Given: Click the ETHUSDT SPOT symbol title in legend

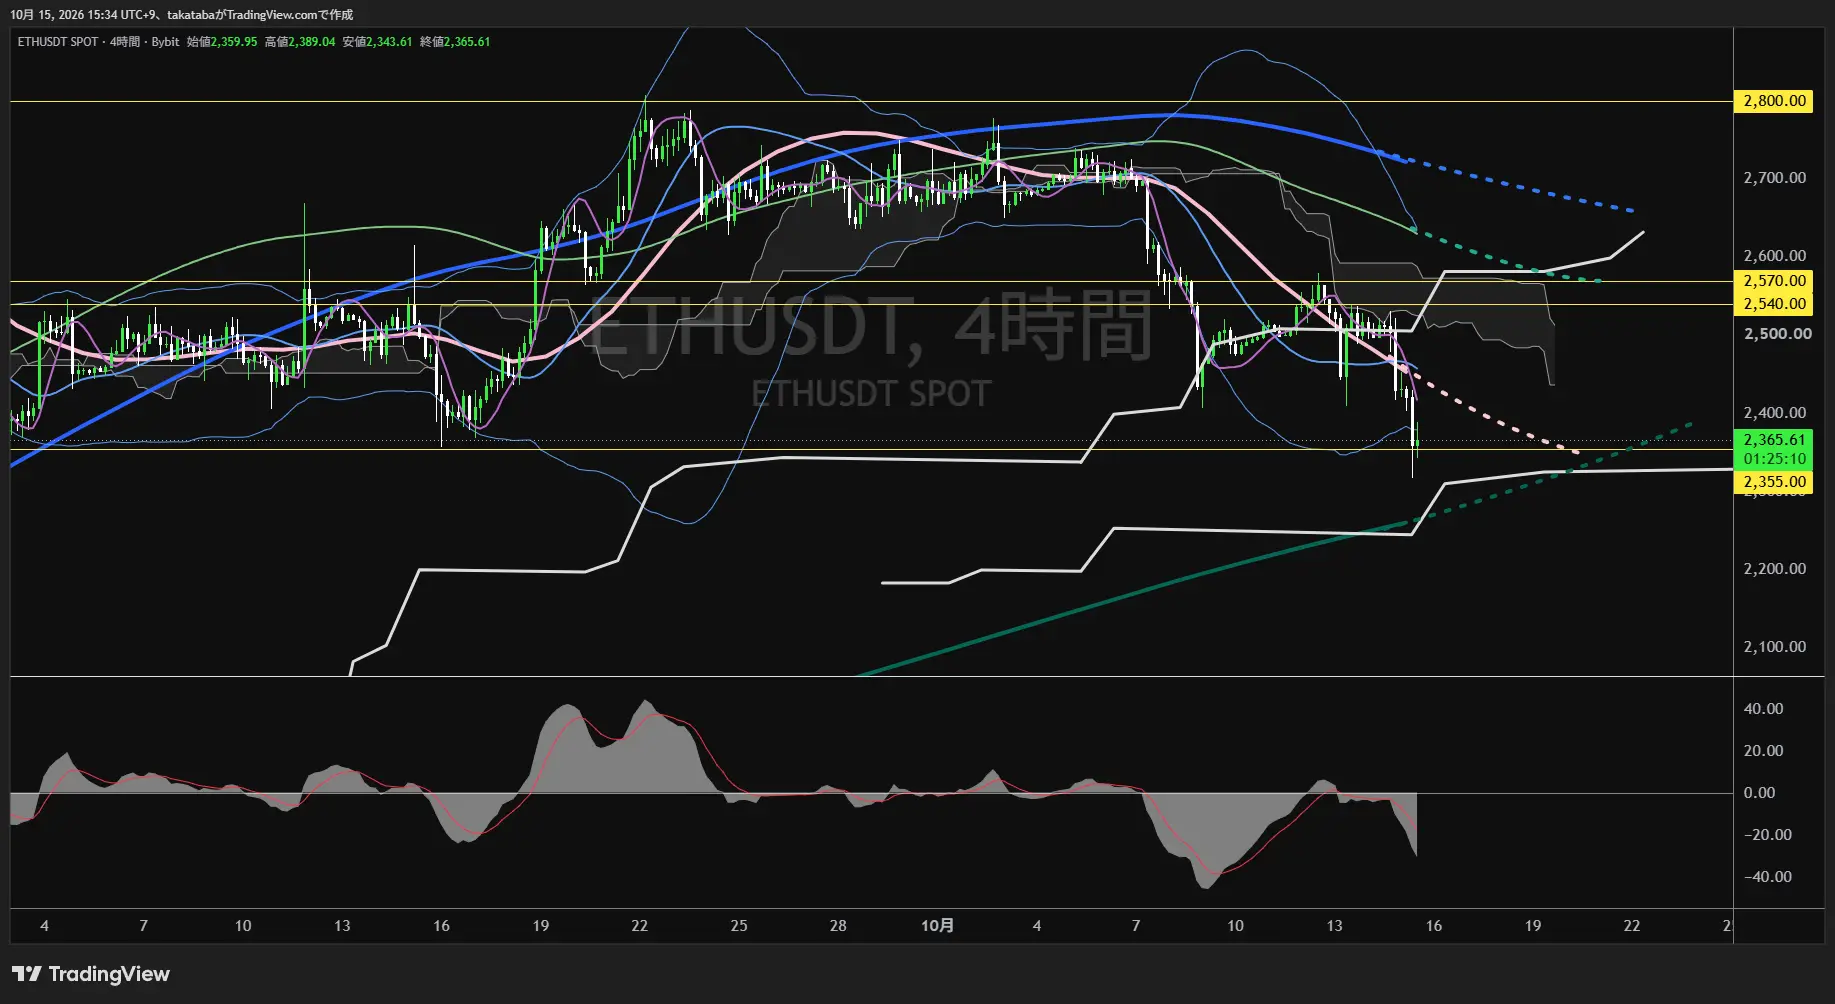Looking at the screenshot, I should point(58,42).
